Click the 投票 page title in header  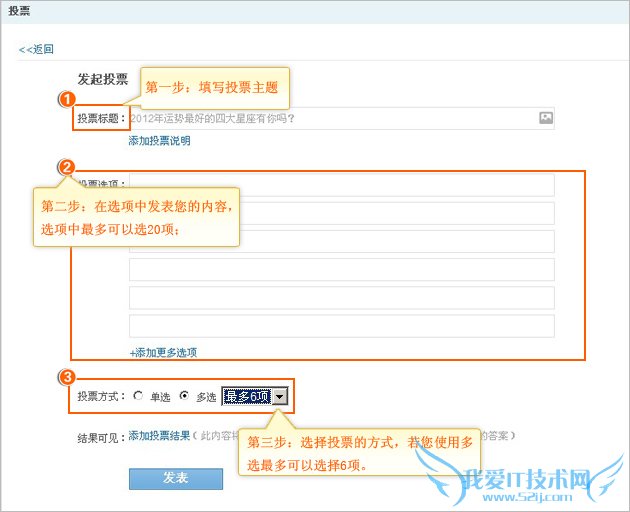(x=19, y=11)
